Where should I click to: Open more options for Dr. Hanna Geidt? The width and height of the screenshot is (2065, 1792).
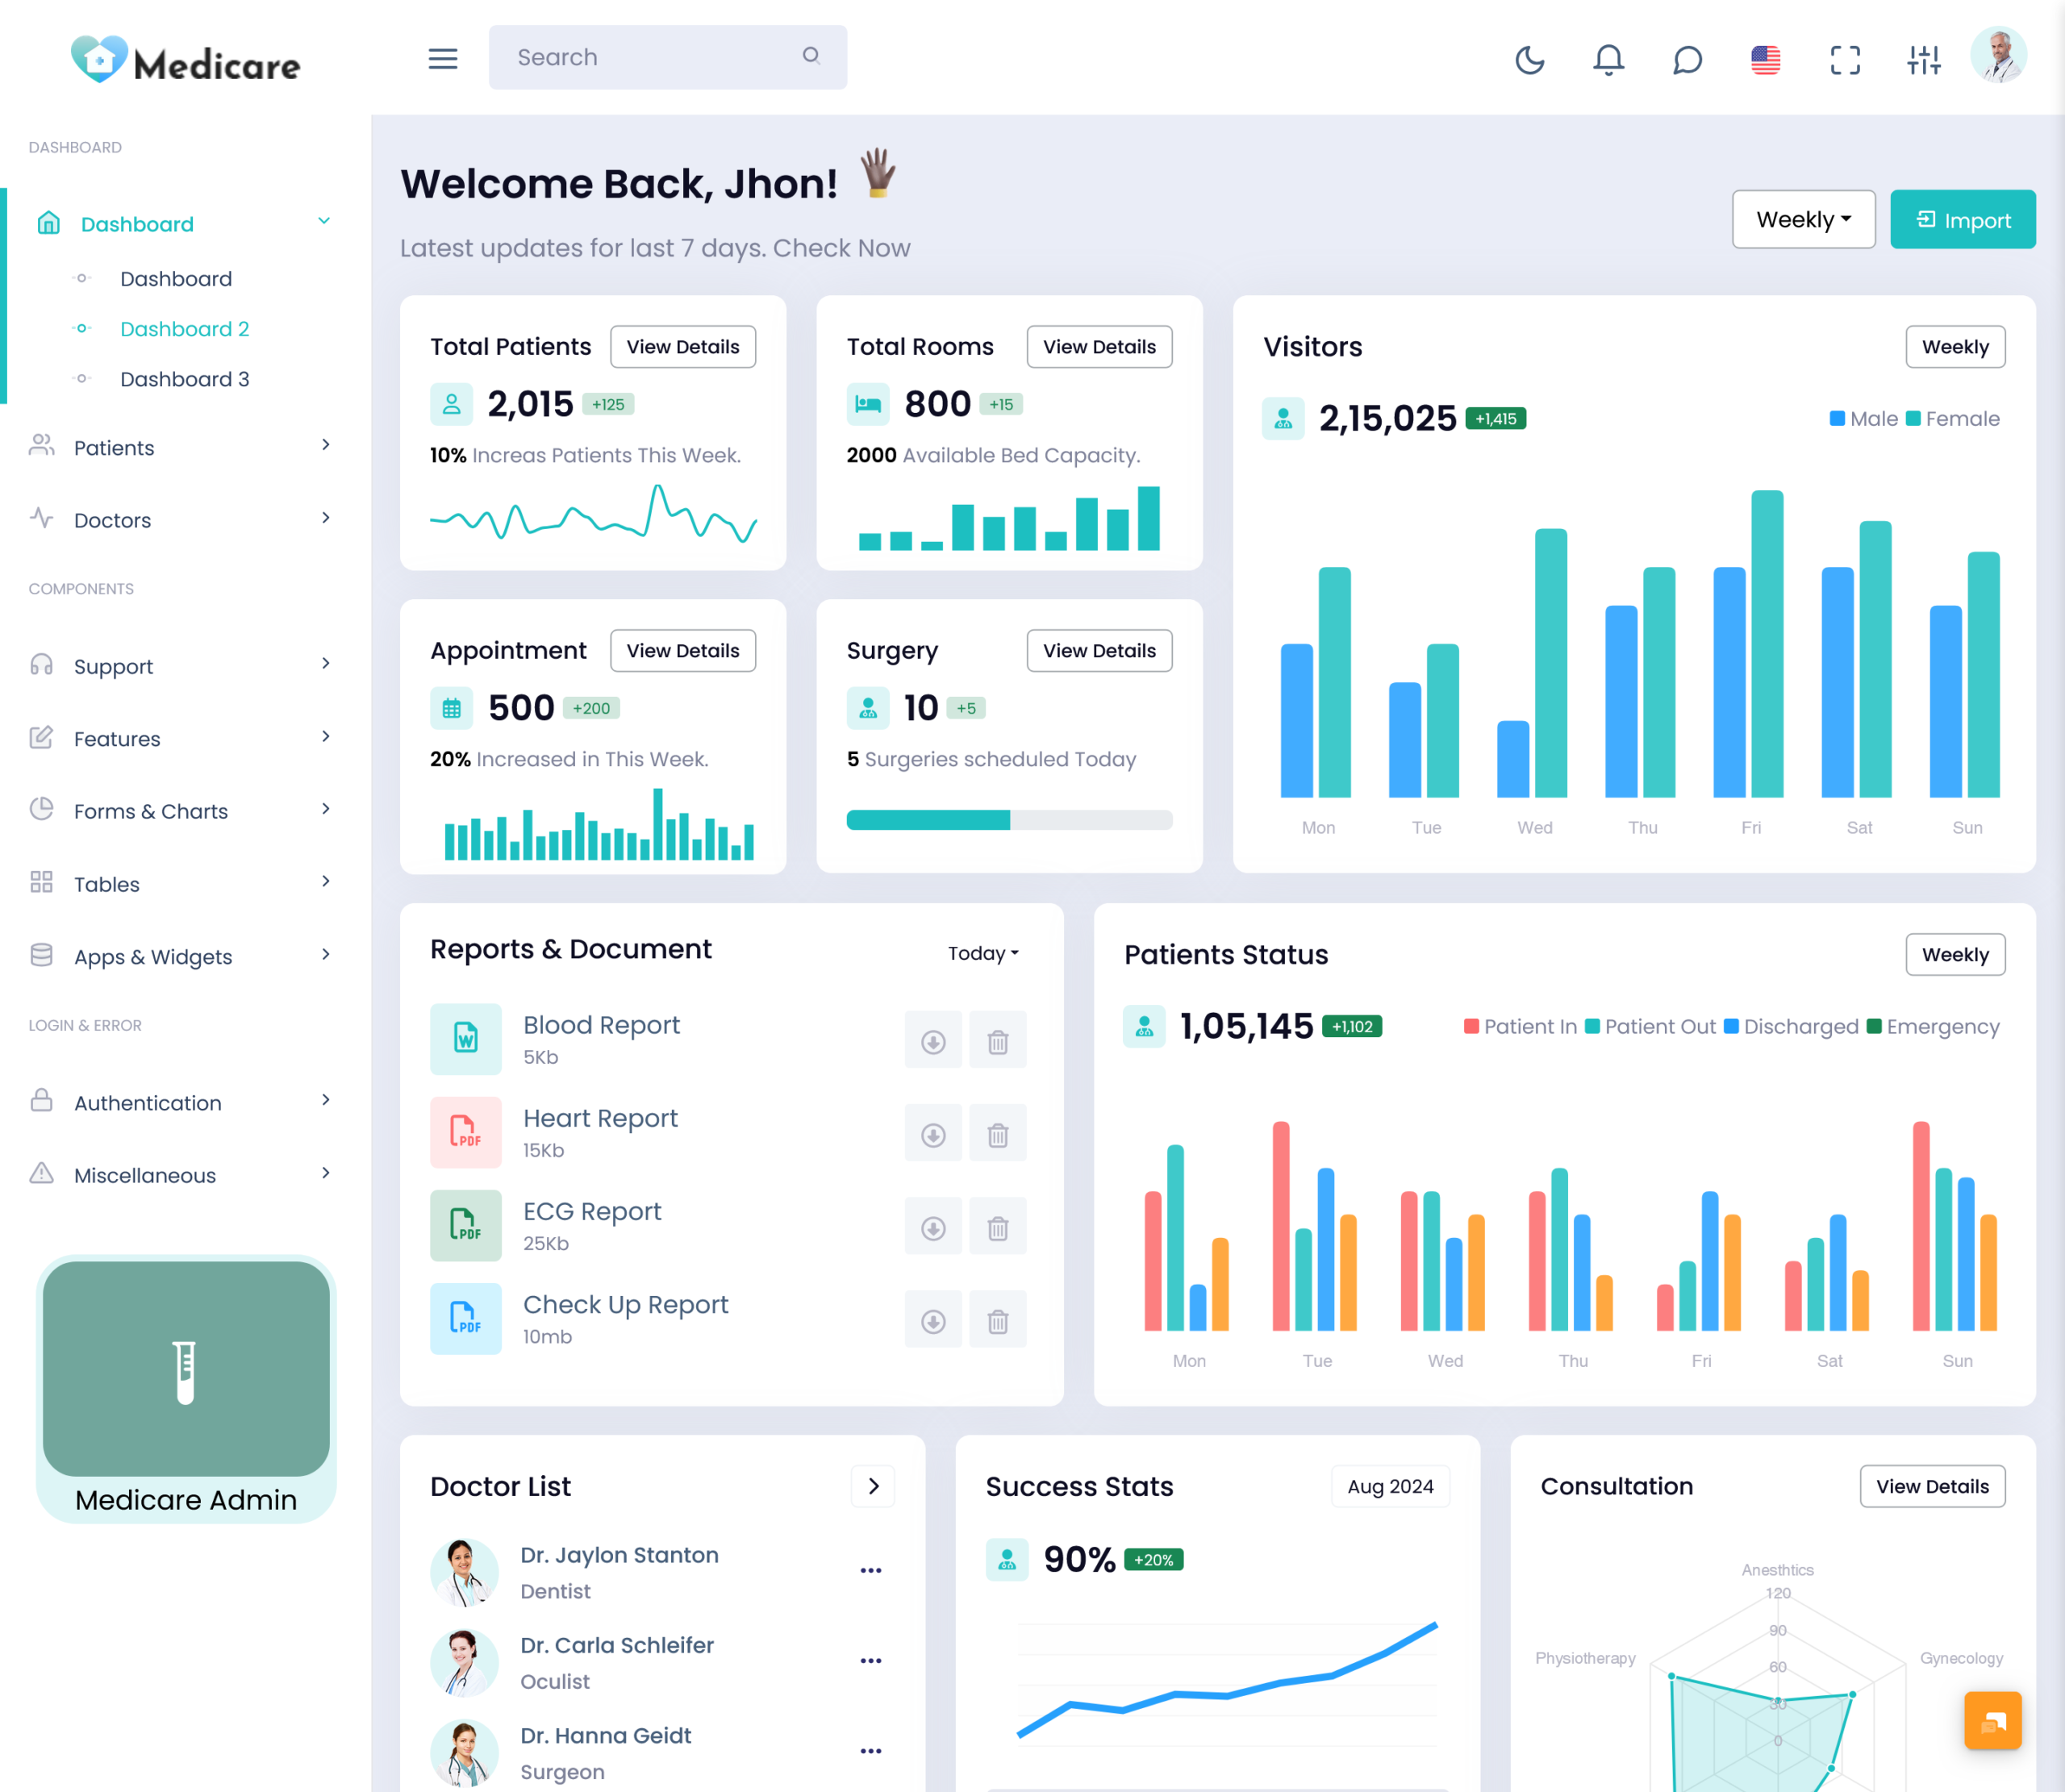click(871, 1751)
